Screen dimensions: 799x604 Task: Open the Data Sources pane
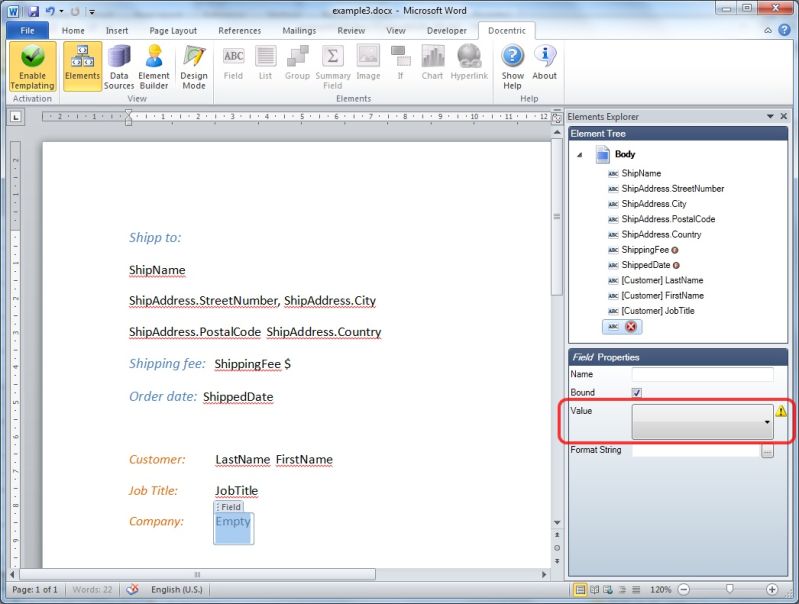point(119,67)
